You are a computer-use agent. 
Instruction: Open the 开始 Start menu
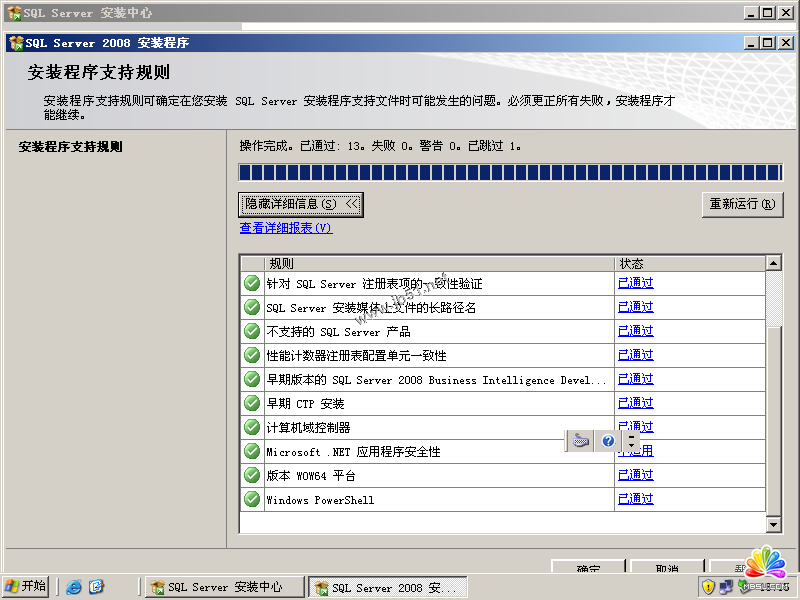pyautogui.click(x=26, y=587)
